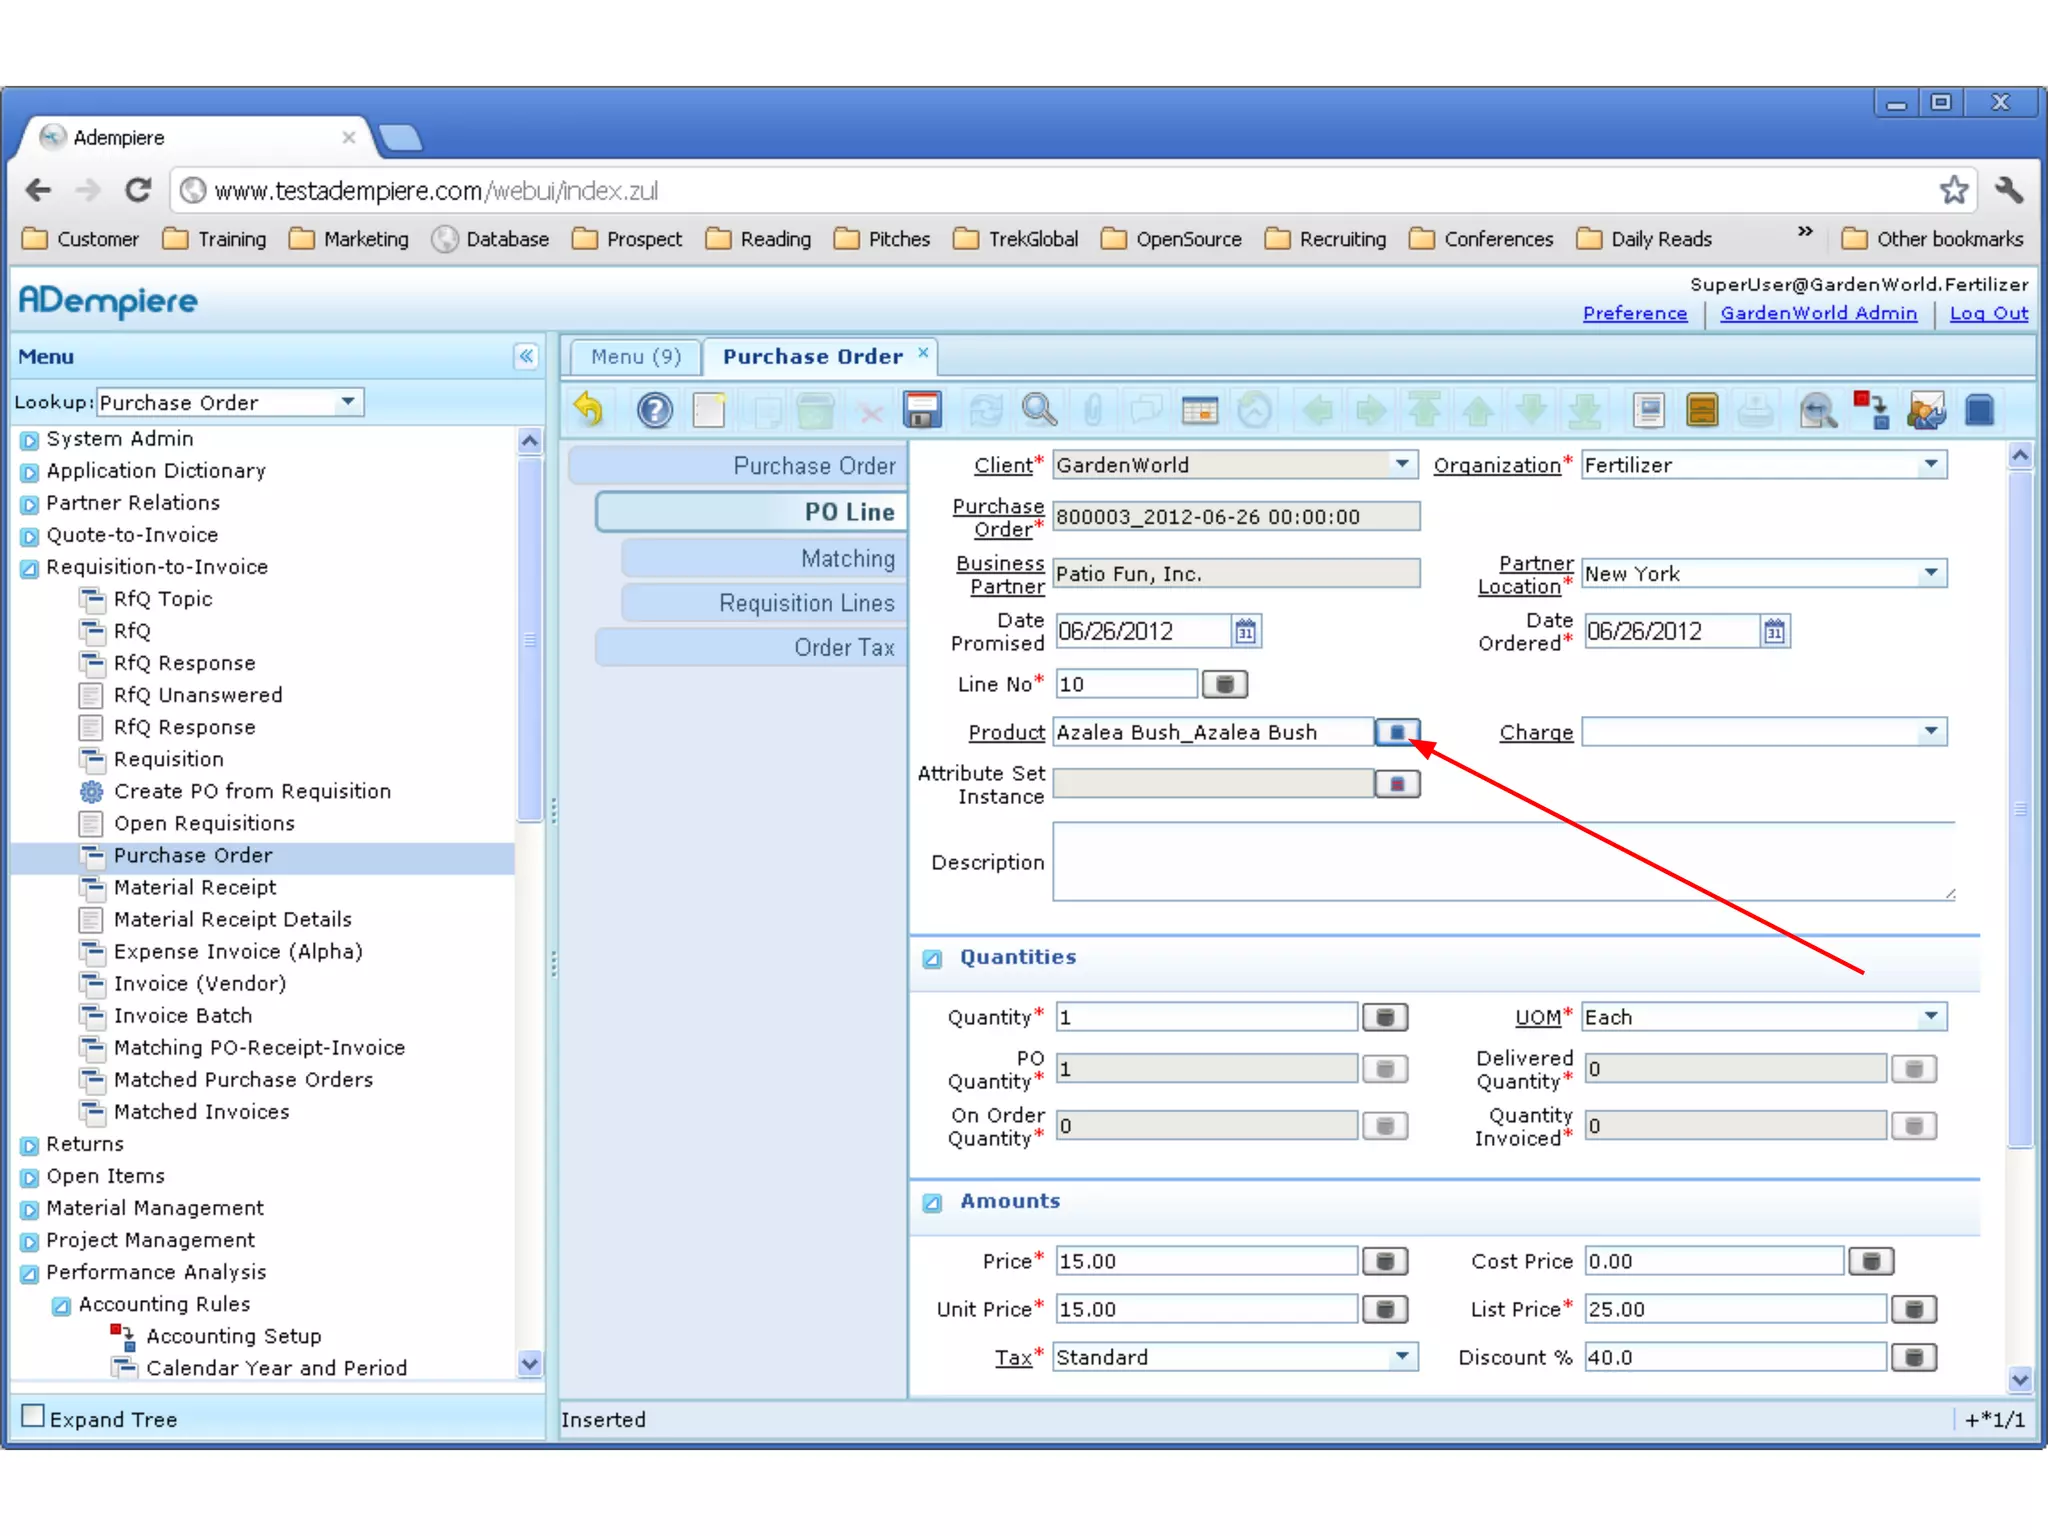Click the menu tree scroll down arrow
The width and height of the screenshot is (2048, 1536).
click(529, 1363)
